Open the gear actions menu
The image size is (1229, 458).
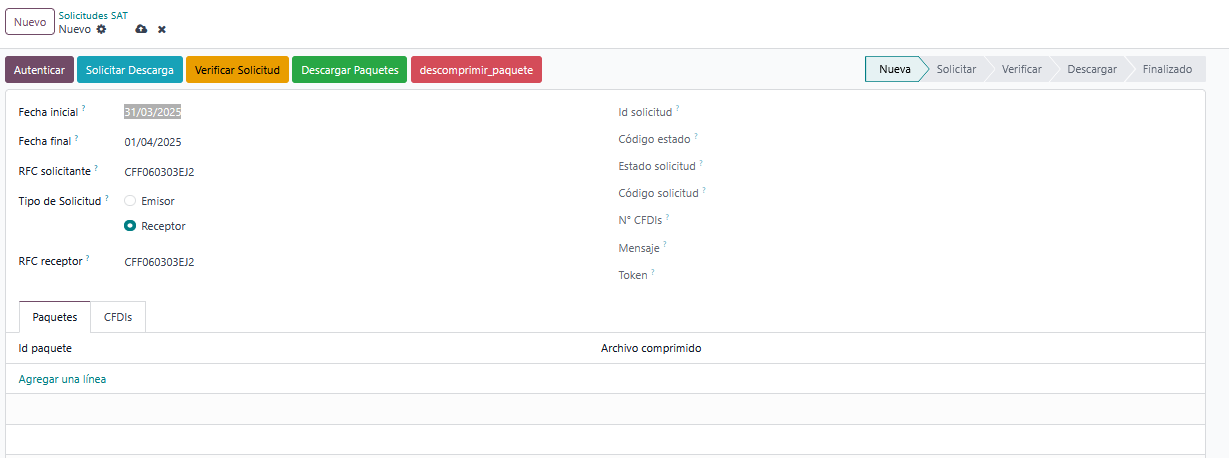[101, 29]
